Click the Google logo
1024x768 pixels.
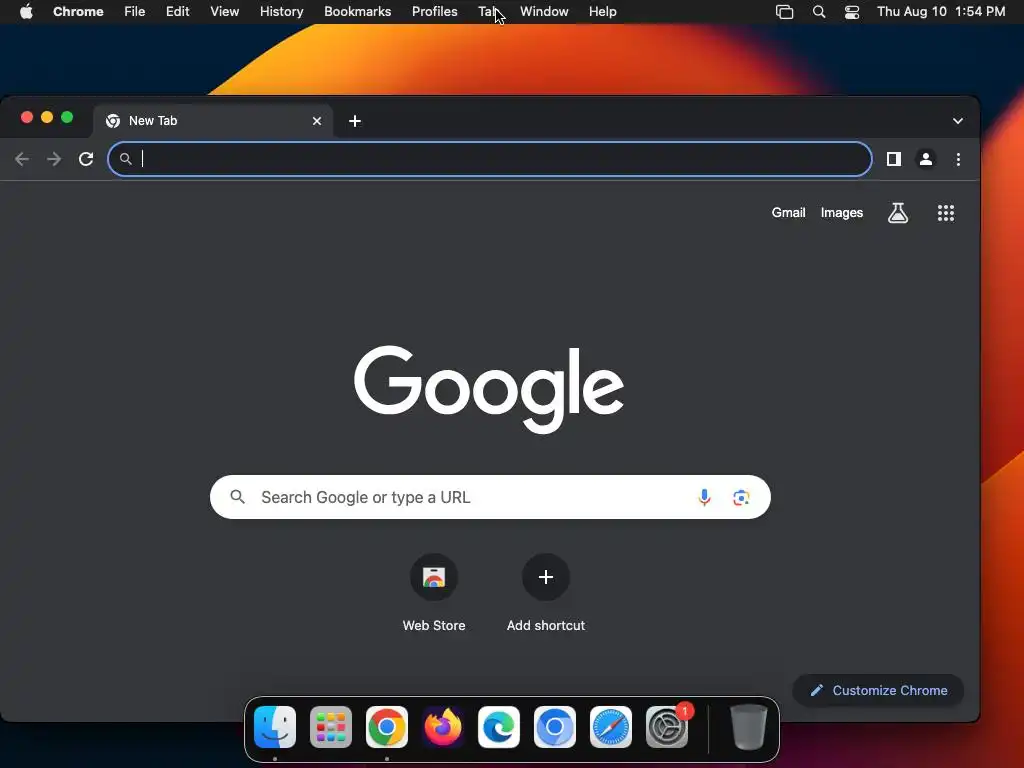click(x=488, y=389)
